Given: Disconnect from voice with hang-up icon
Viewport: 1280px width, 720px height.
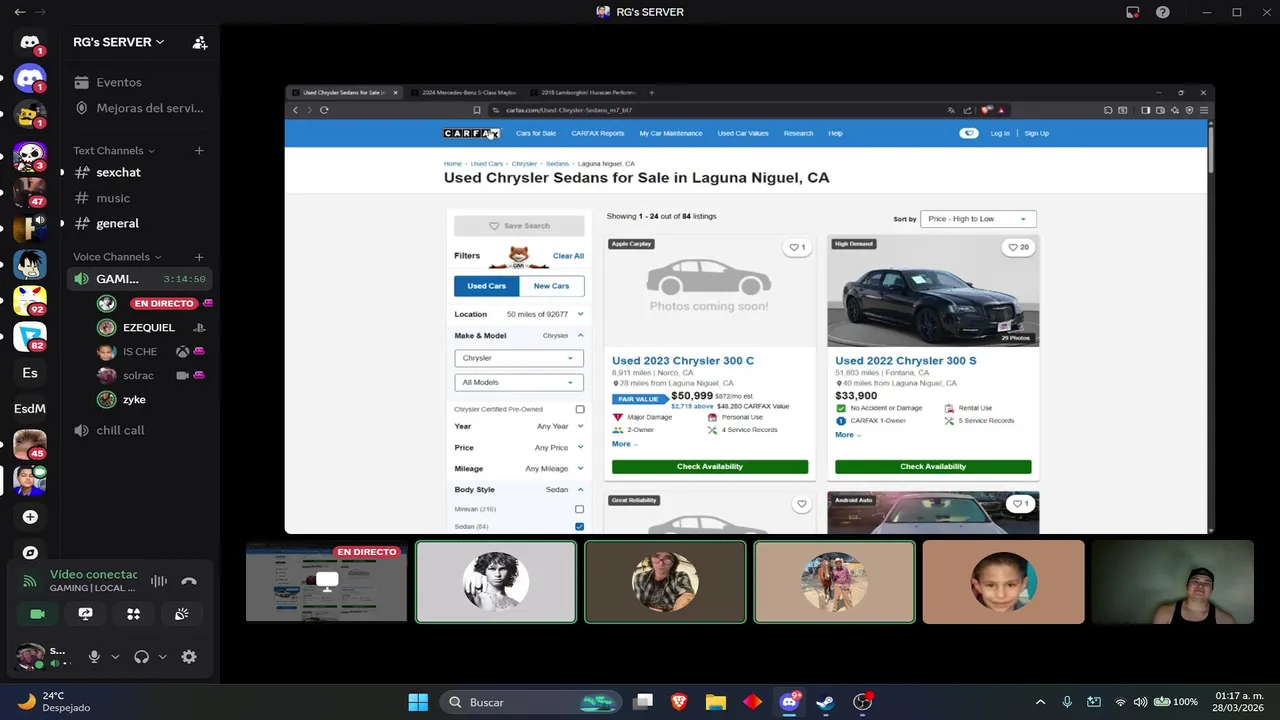Looking at the screenshot, I should click(189, 581).
